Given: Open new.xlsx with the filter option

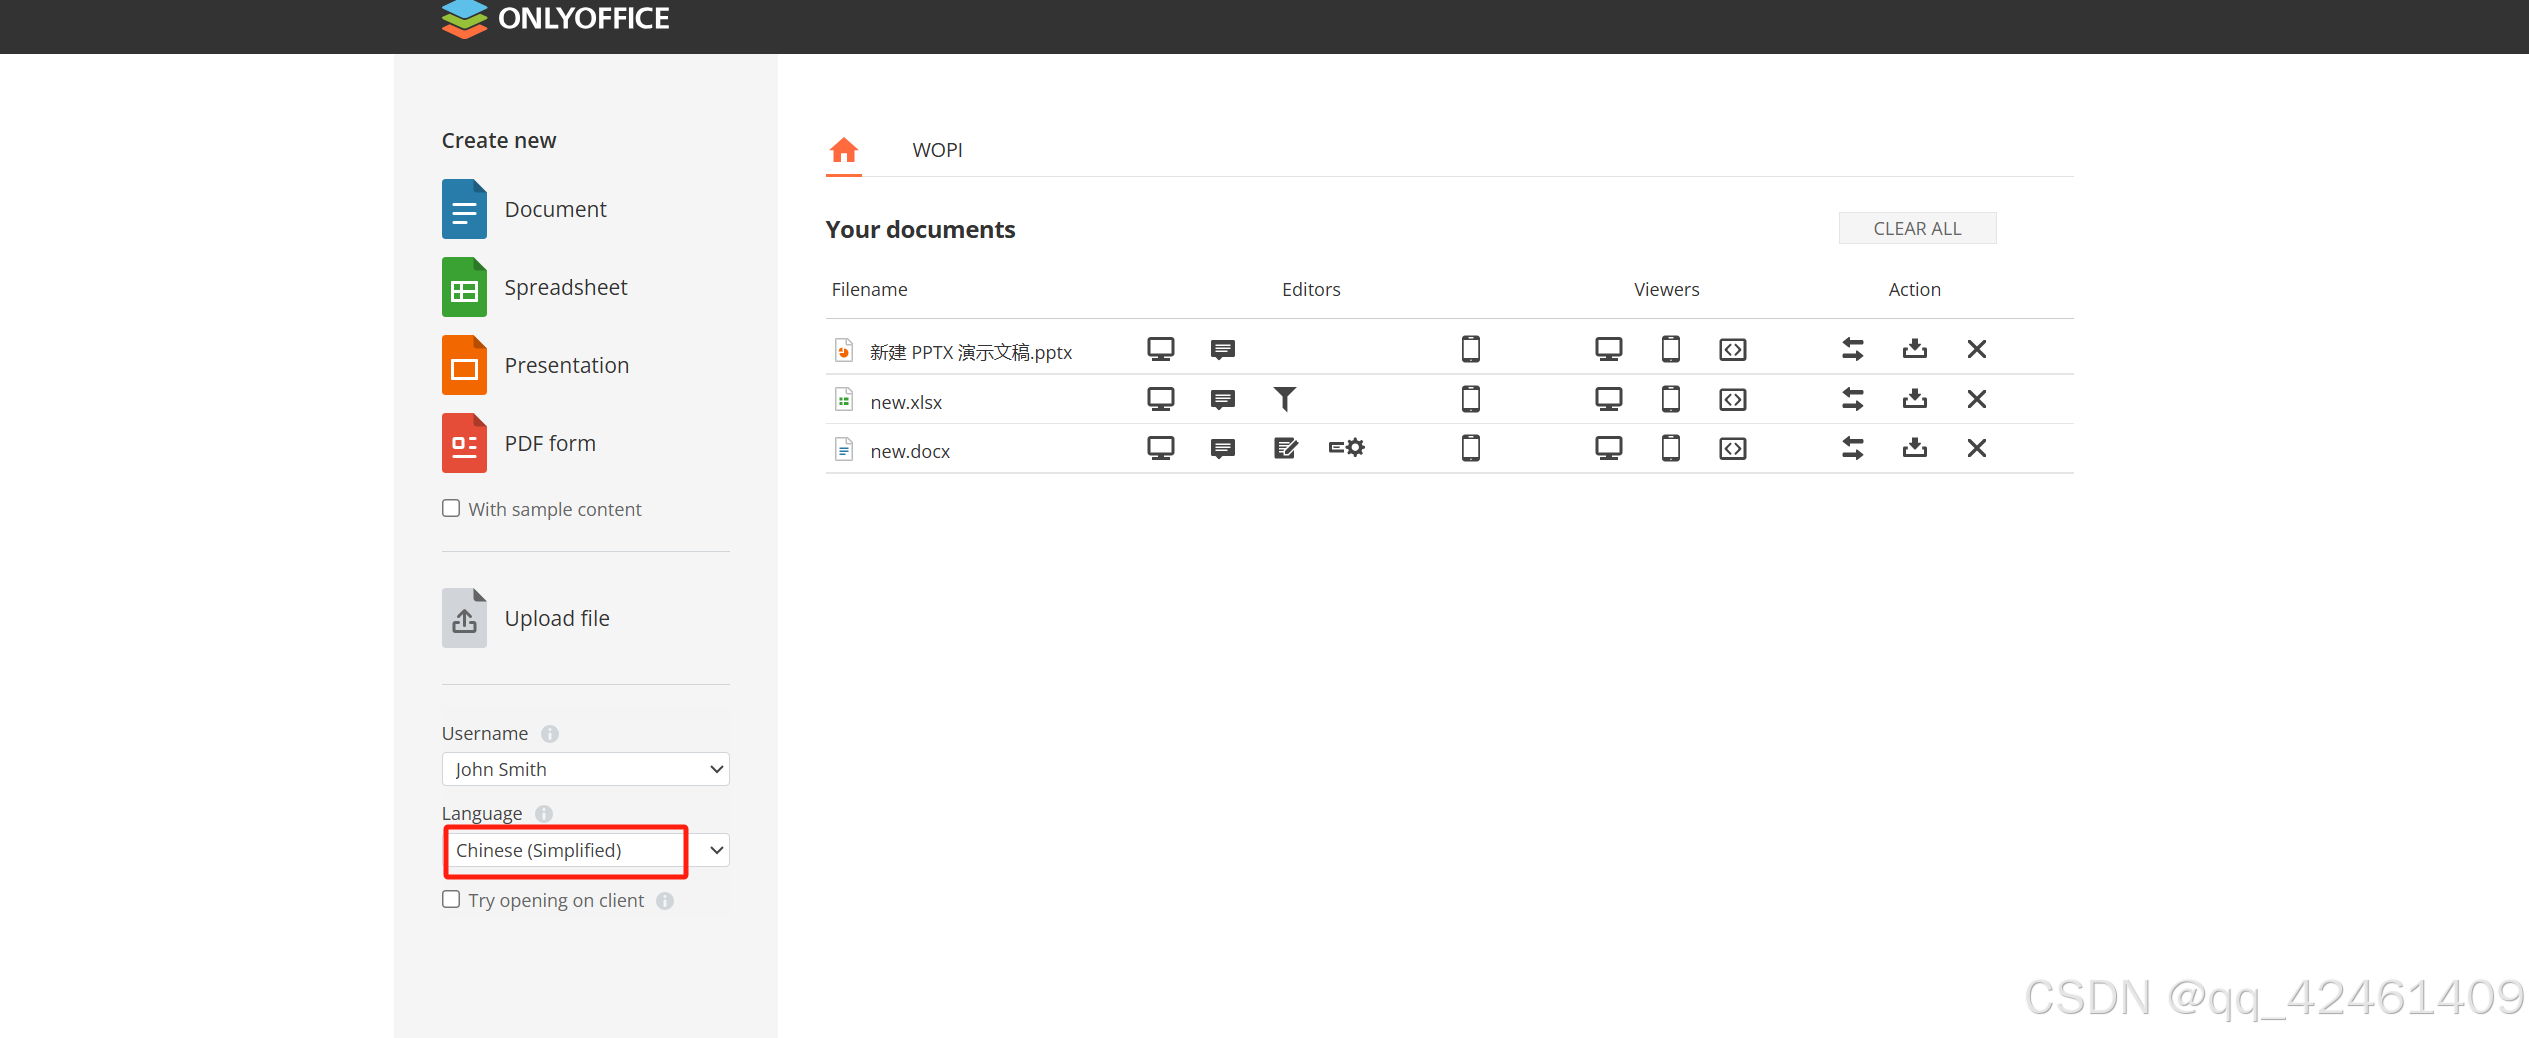Looking at the screenshot, I should pos(1285,399).
